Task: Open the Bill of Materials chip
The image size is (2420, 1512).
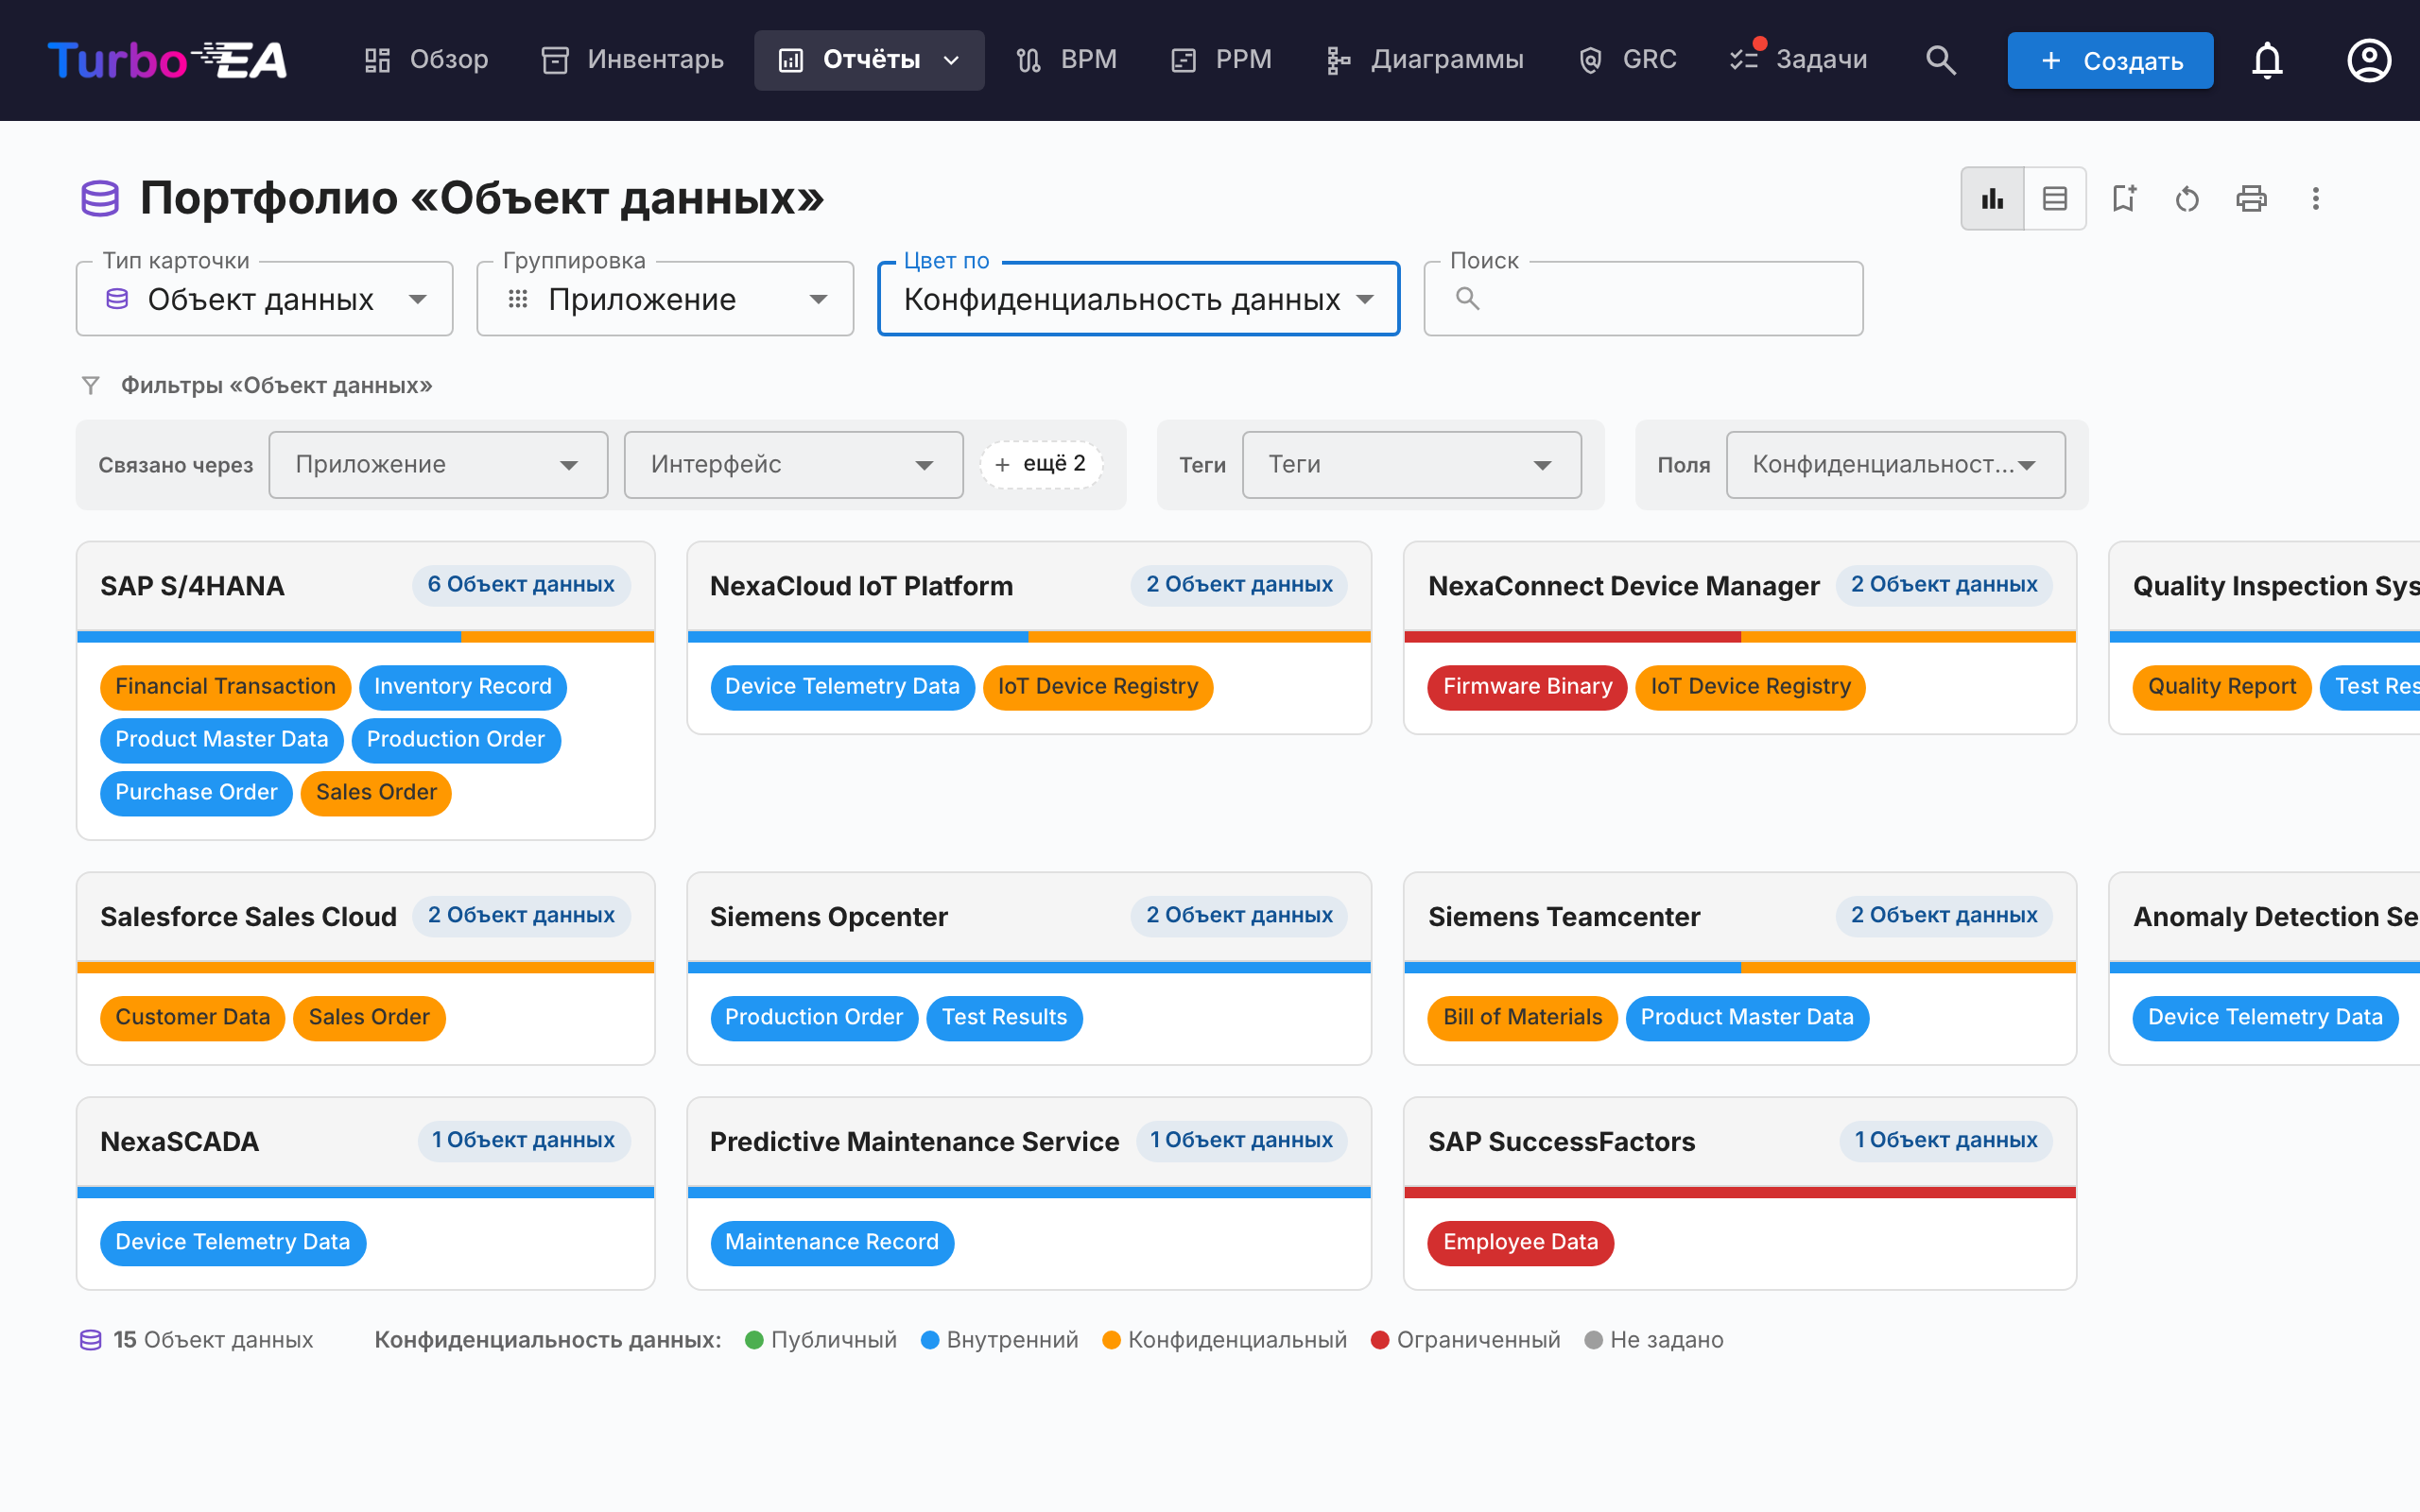Action: click(1522, 1018)
